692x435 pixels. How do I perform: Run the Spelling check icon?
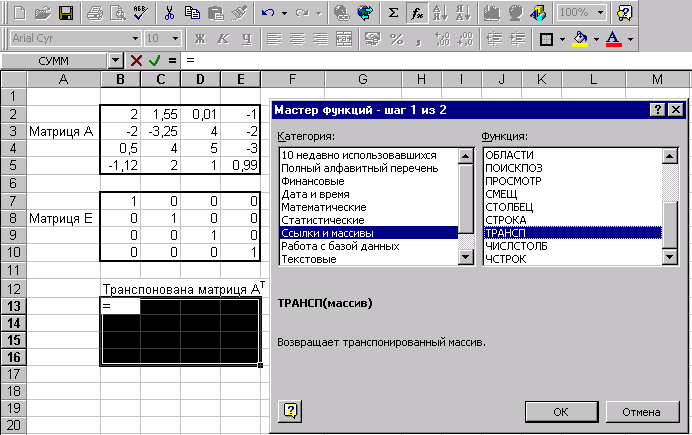[x=140, y=13]
